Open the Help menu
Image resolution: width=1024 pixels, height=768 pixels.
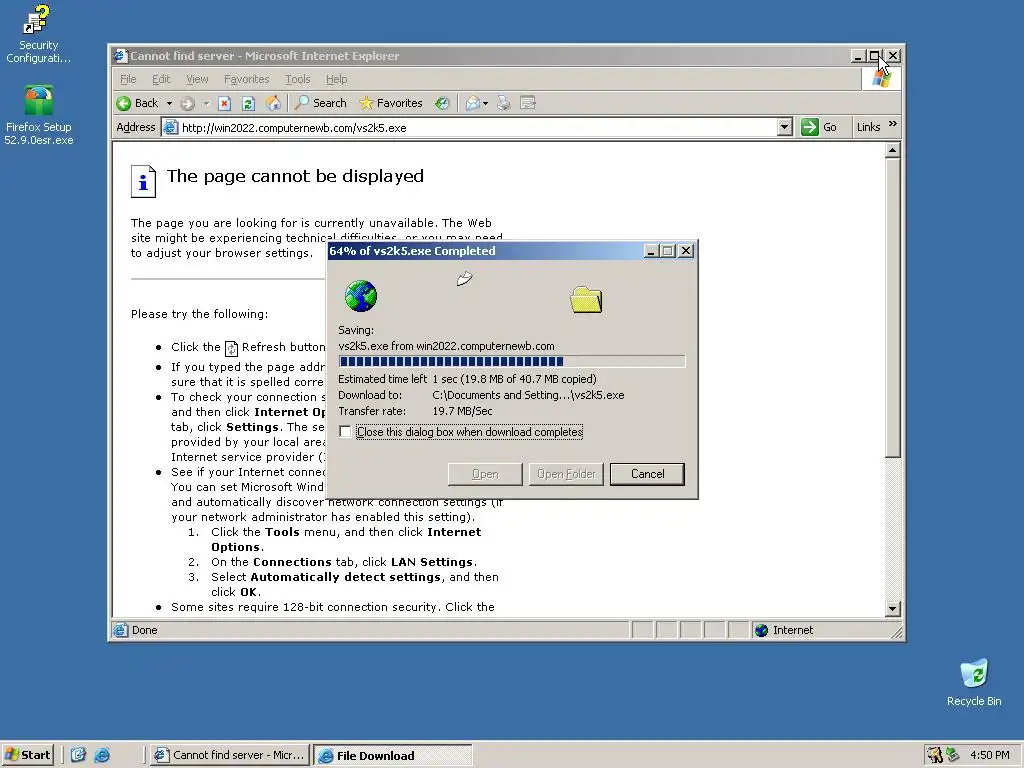[x=336, y=79]
